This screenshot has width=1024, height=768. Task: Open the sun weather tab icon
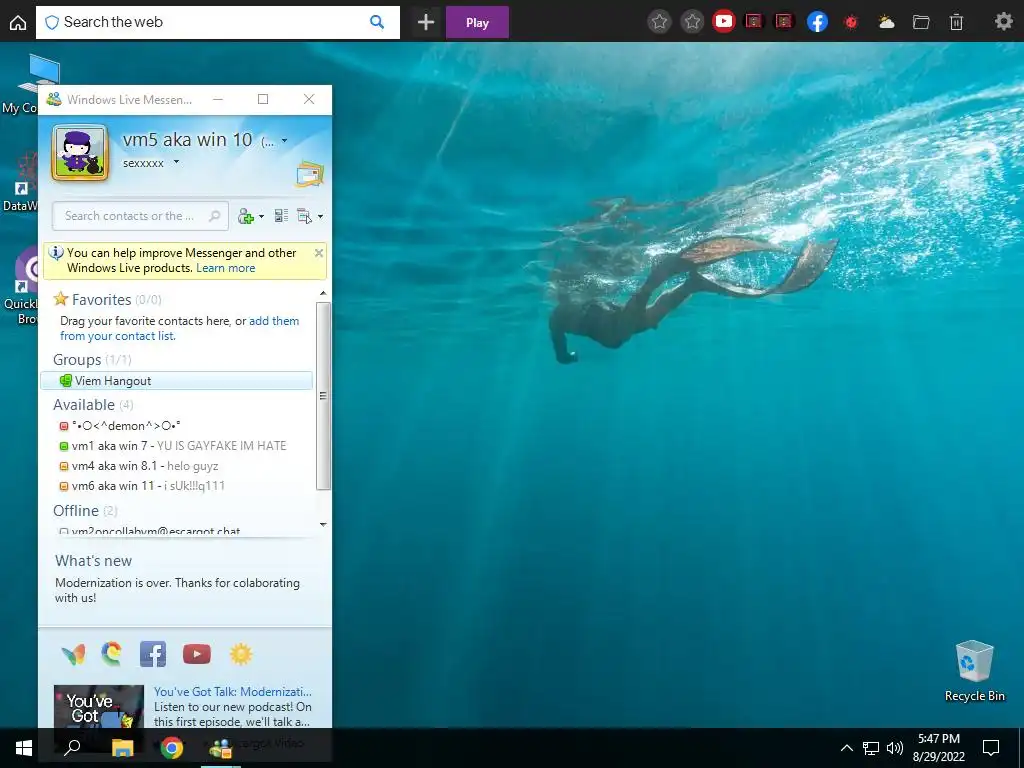pos(241,654)
